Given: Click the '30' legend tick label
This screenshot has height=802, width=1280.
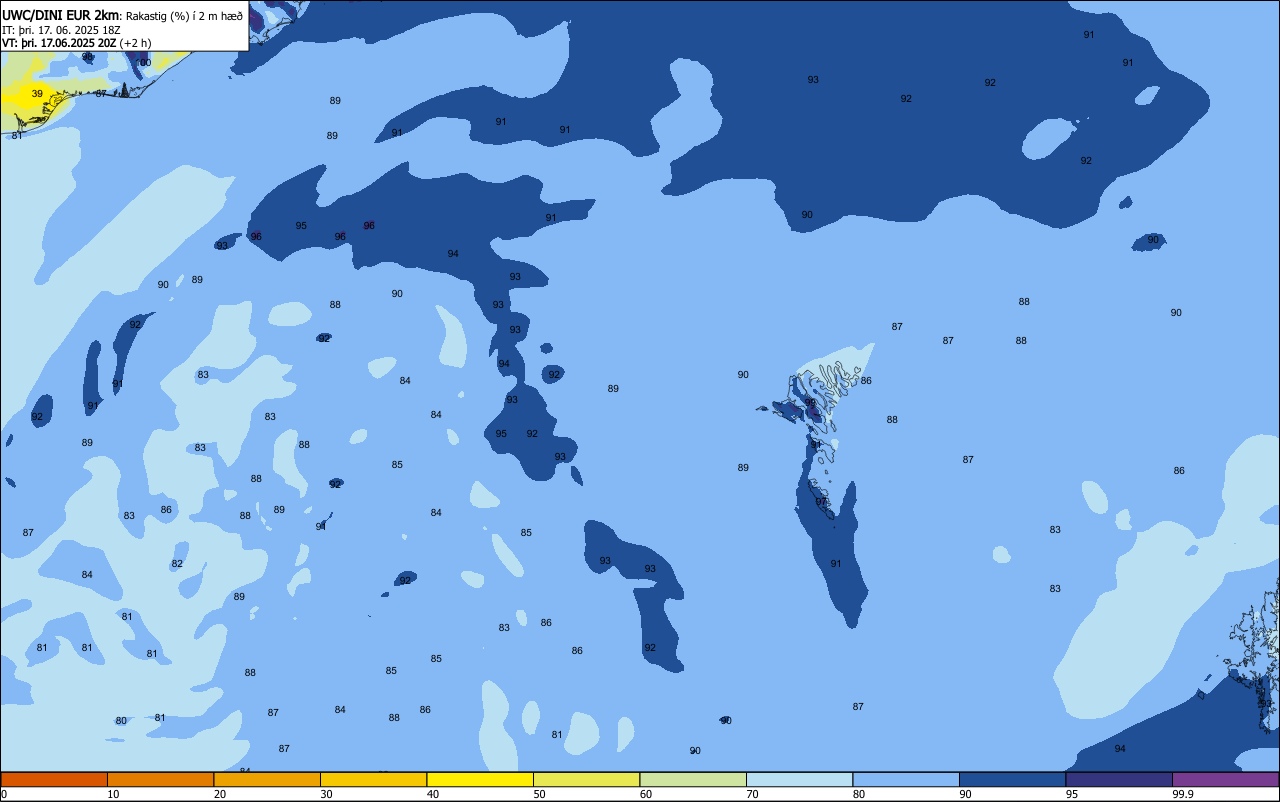Looking at the screenshot, I should tap(326, 794).
